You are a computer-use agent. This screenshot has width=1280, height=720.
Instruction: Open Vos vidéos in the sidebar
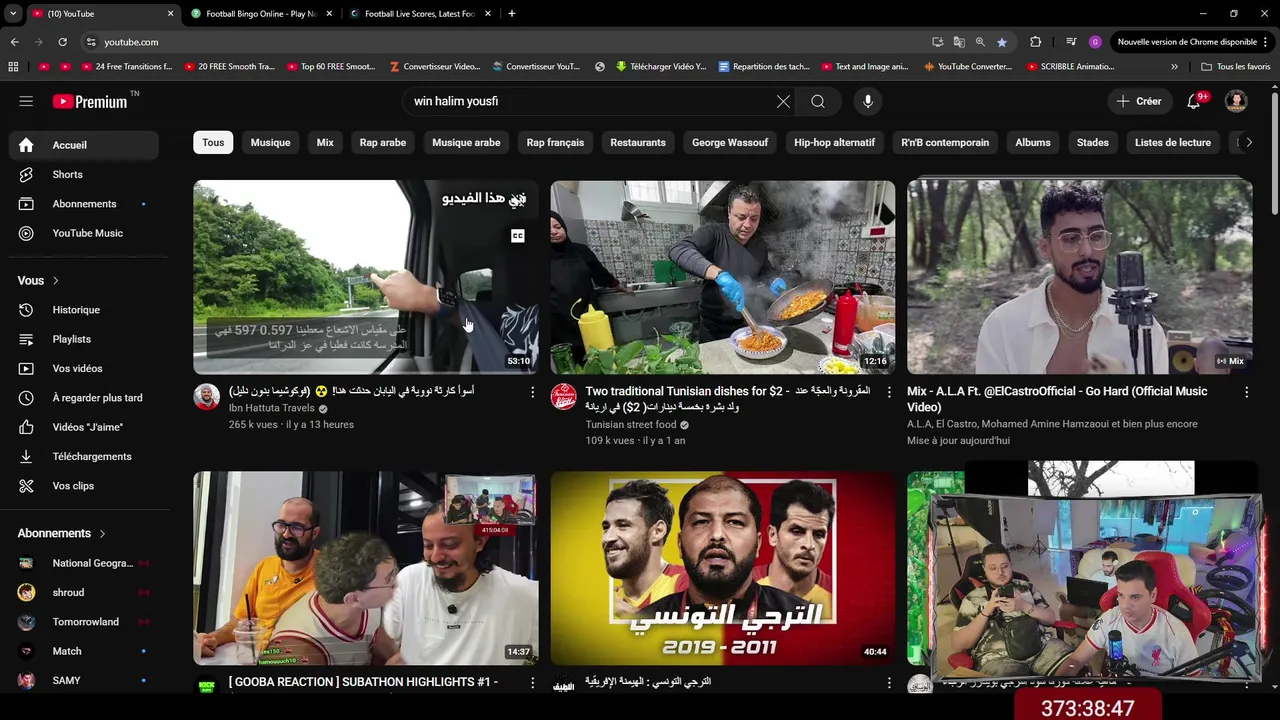coord(84,368)
